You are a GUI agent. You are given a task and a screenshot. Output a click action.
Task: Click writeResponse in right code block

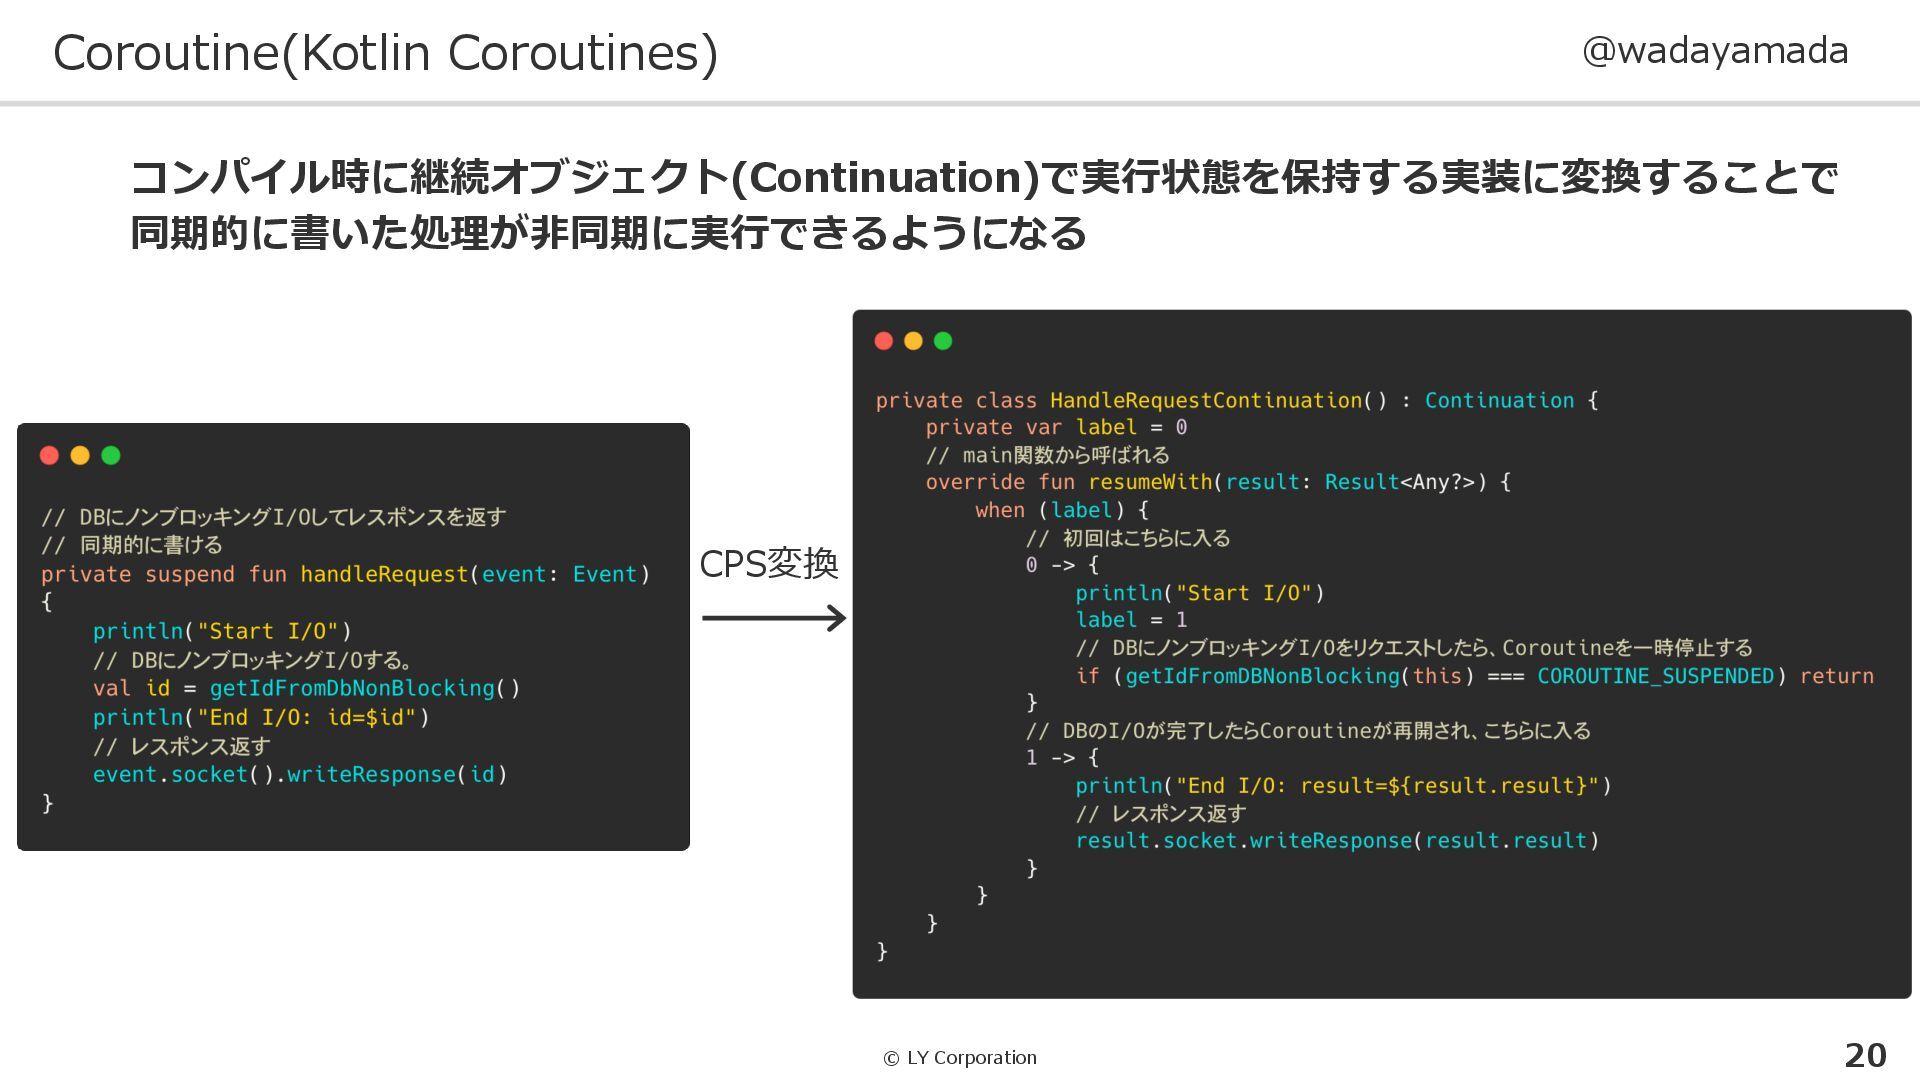click(1330, 840)
